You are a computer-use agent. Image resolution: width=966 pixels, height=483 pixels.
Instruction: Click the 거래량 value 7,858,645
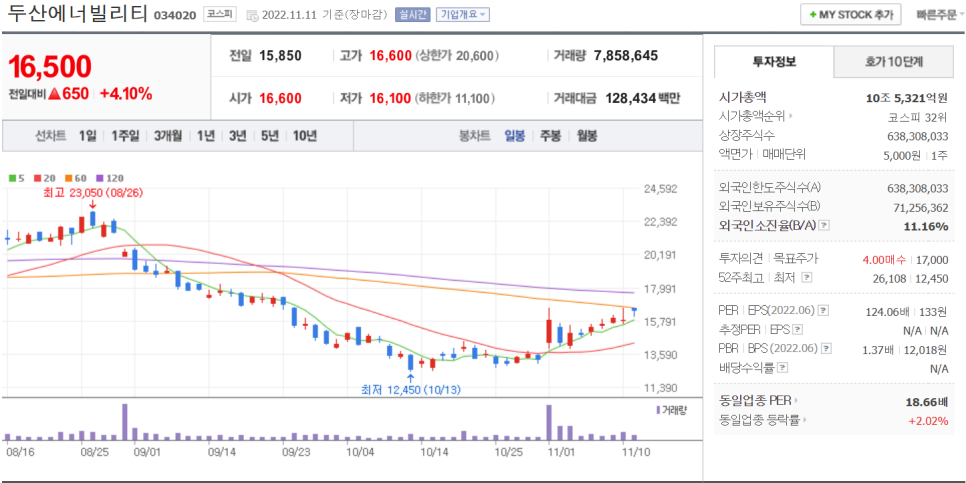(x=626, y=56)
